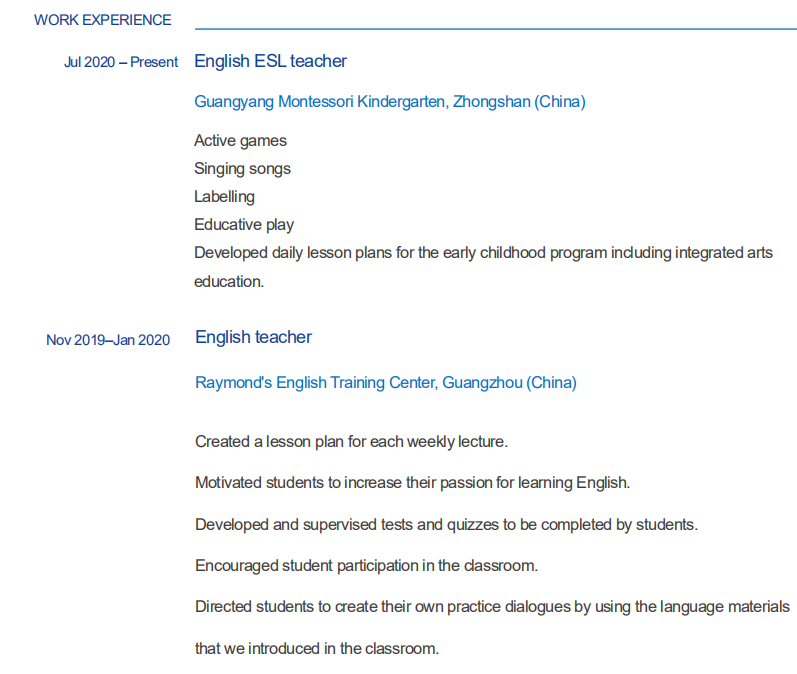Click the word 'education.' ending the first job

pos(229,282)
